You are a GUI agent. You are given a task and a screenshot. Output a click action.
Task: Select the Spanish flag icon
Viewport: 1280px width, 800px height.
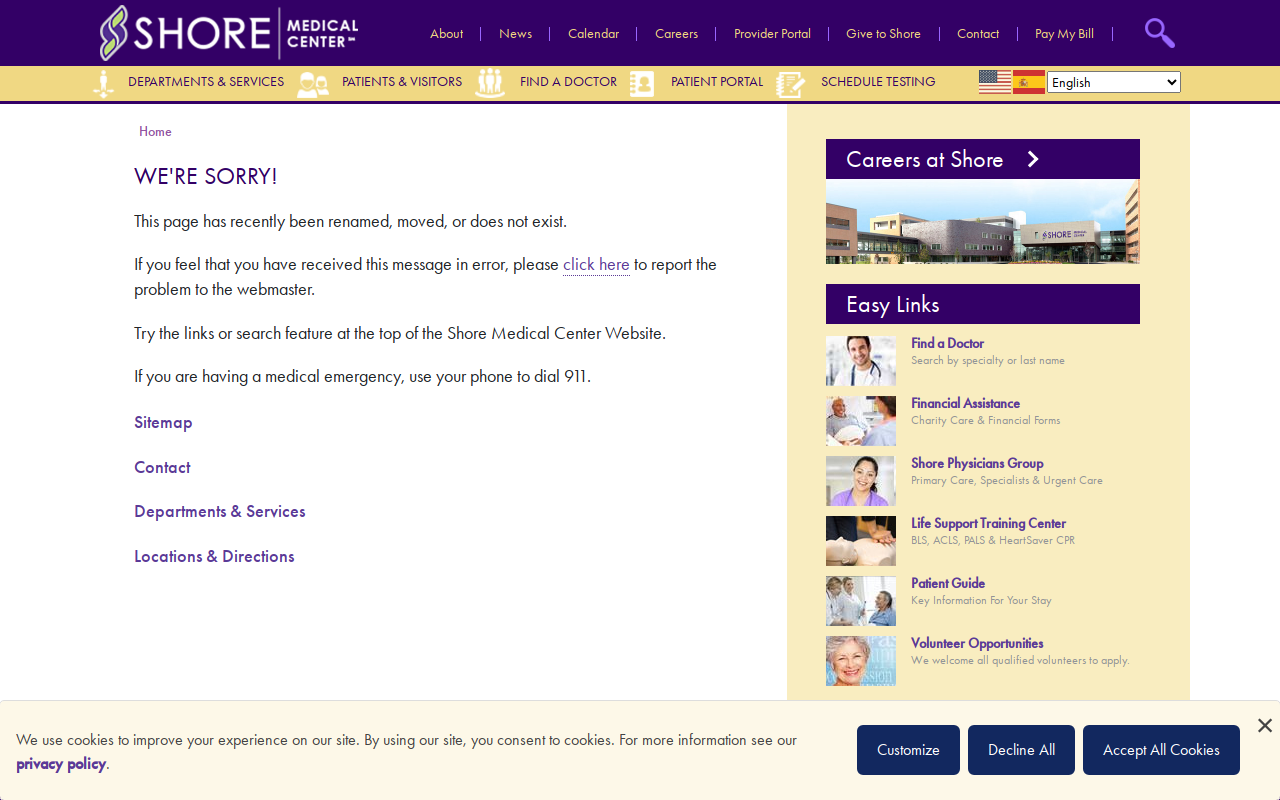point(1029,82)
